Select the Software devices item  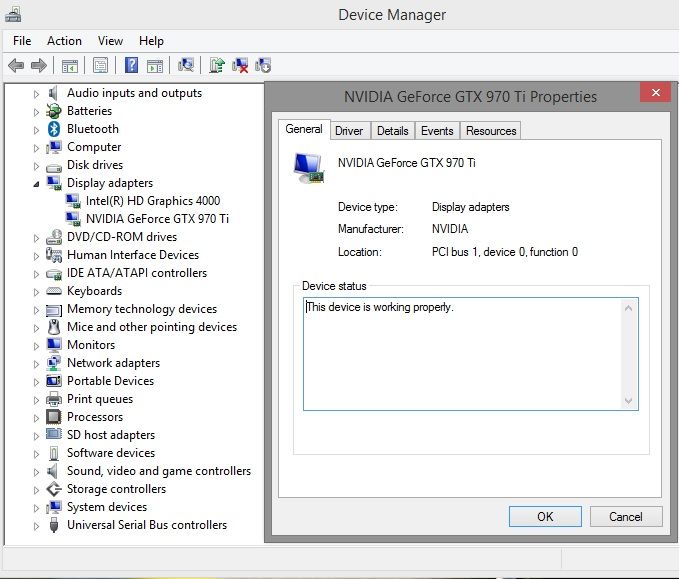coord(111,453)
